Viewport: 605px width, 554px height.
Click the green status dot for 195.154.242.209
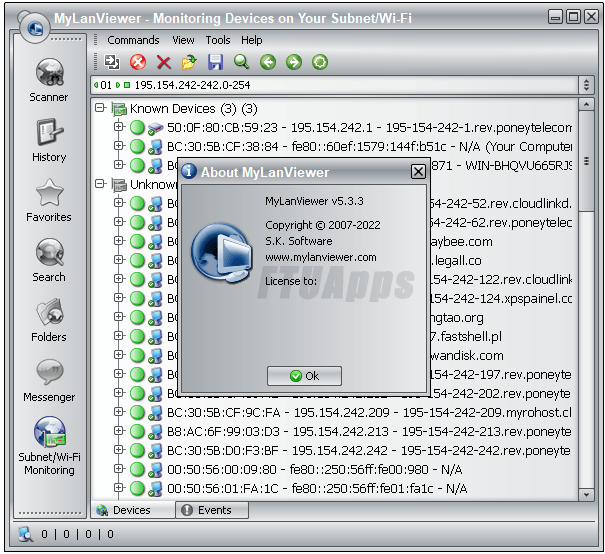pos(137,413)
